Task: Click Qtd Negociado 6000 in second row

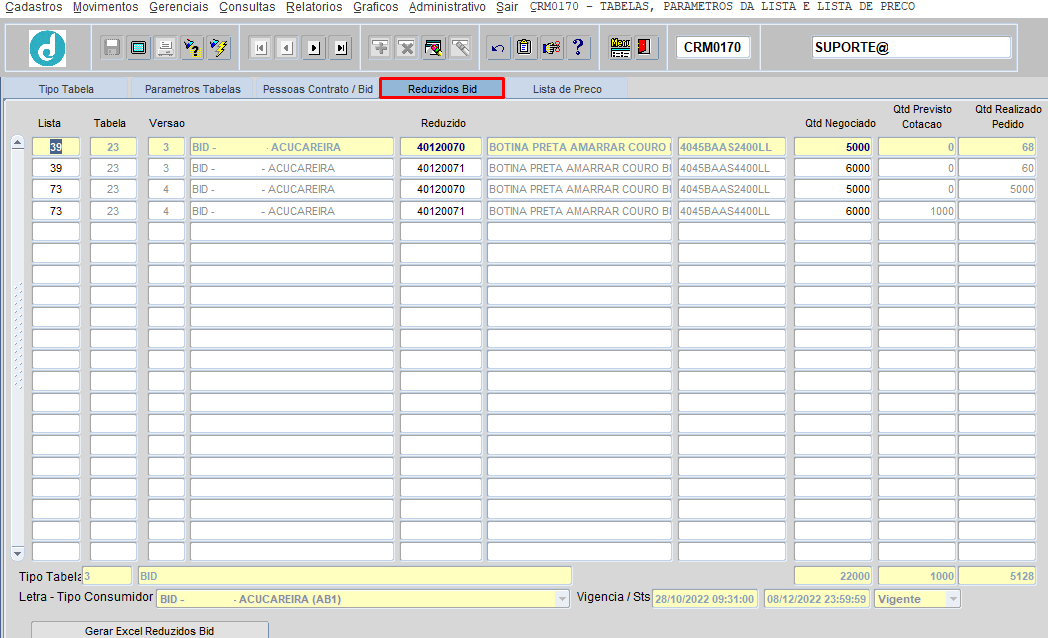Action: coord(833,168)
